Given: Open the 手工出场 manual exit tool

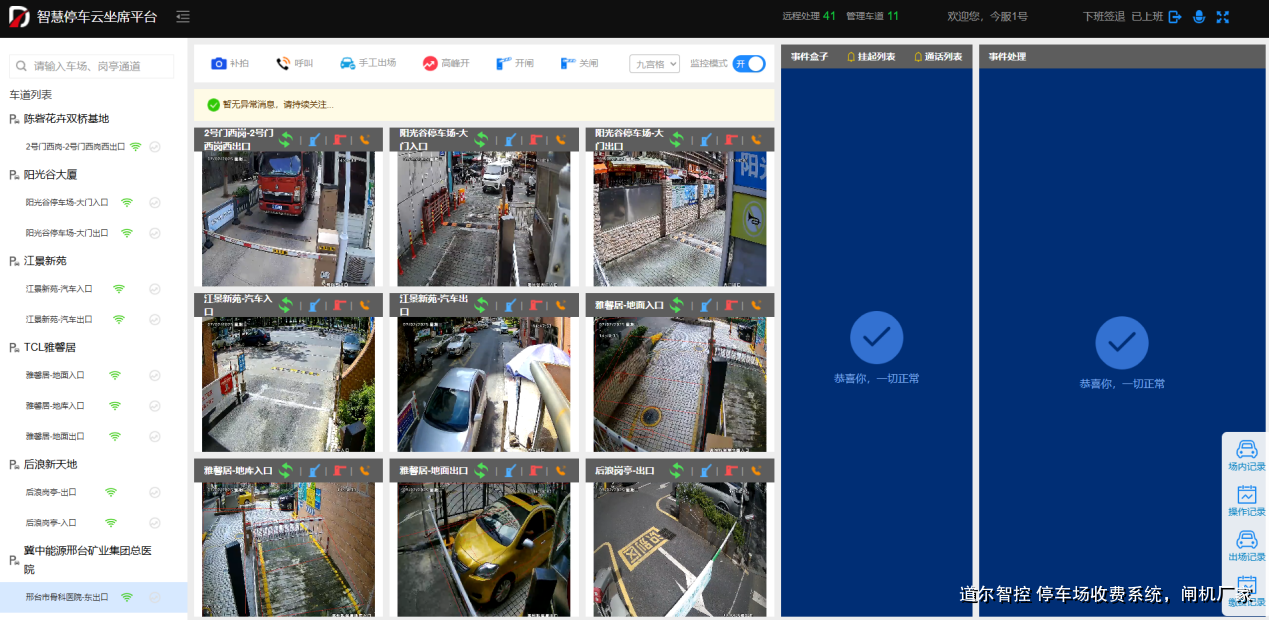Looking at the screenshot, I should tap(347, 63).
